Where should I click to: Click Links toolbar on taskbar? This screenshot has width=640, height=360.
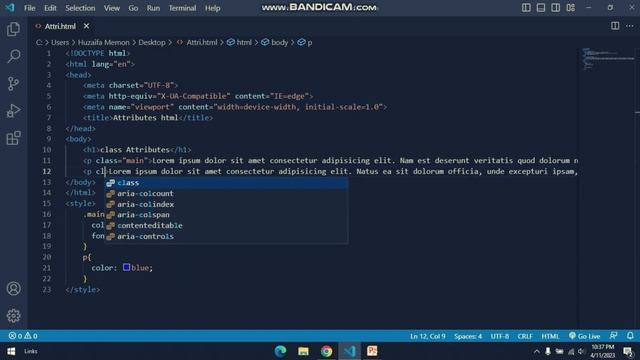31,351
